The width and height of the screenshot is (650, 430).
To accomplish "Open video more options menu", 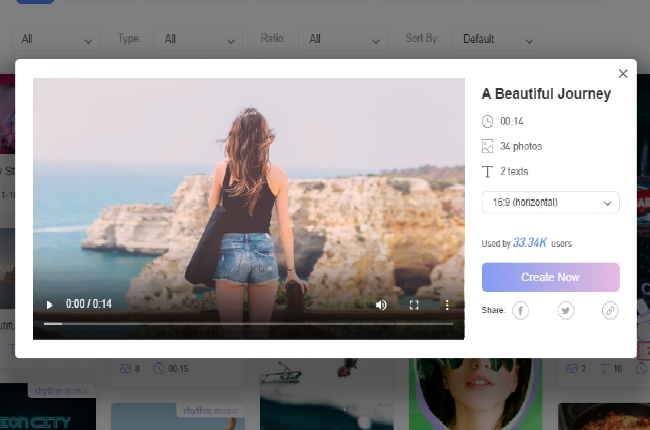I will (x=447, y=304).
